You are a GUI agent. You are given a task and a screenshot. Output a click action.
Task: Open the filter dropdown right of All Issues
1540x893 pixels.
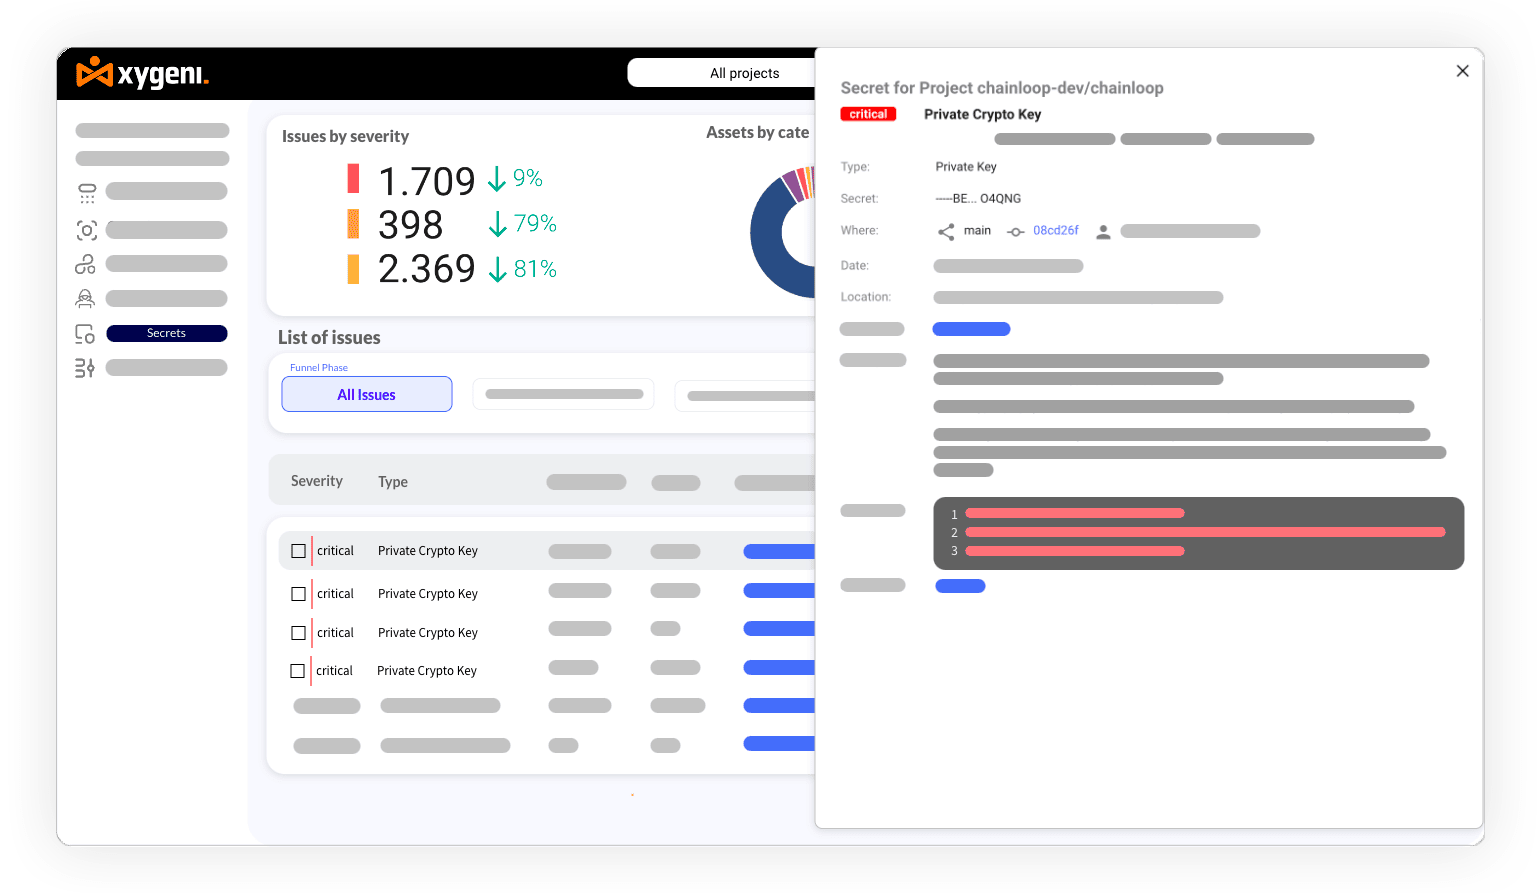[563, 394]
